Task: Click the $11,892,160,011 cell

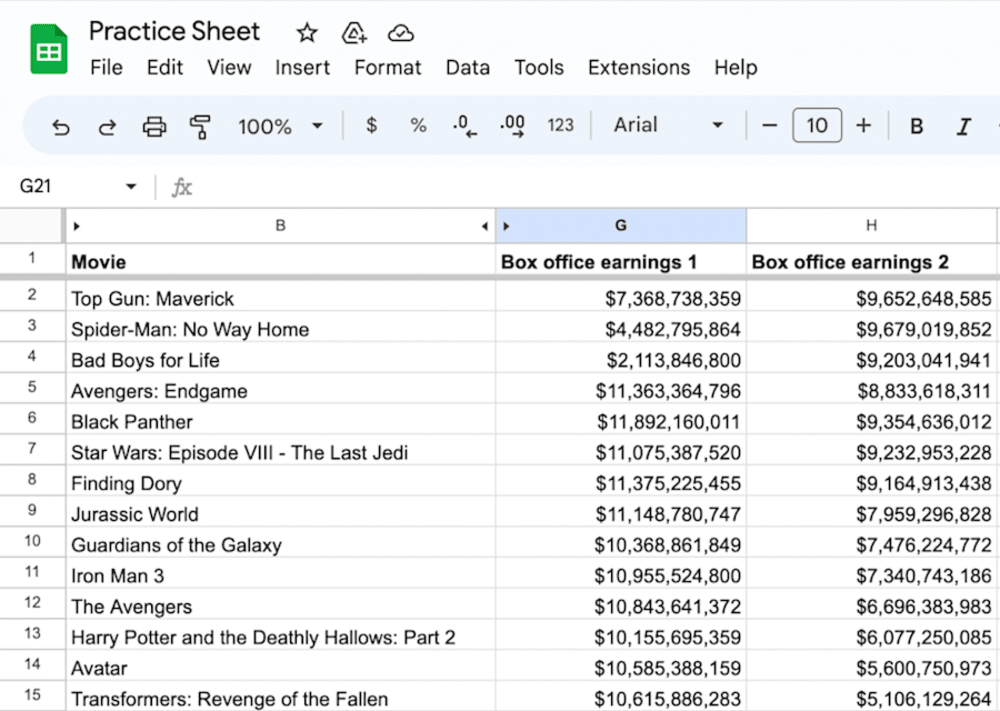Action: click(x=621, y=421)
